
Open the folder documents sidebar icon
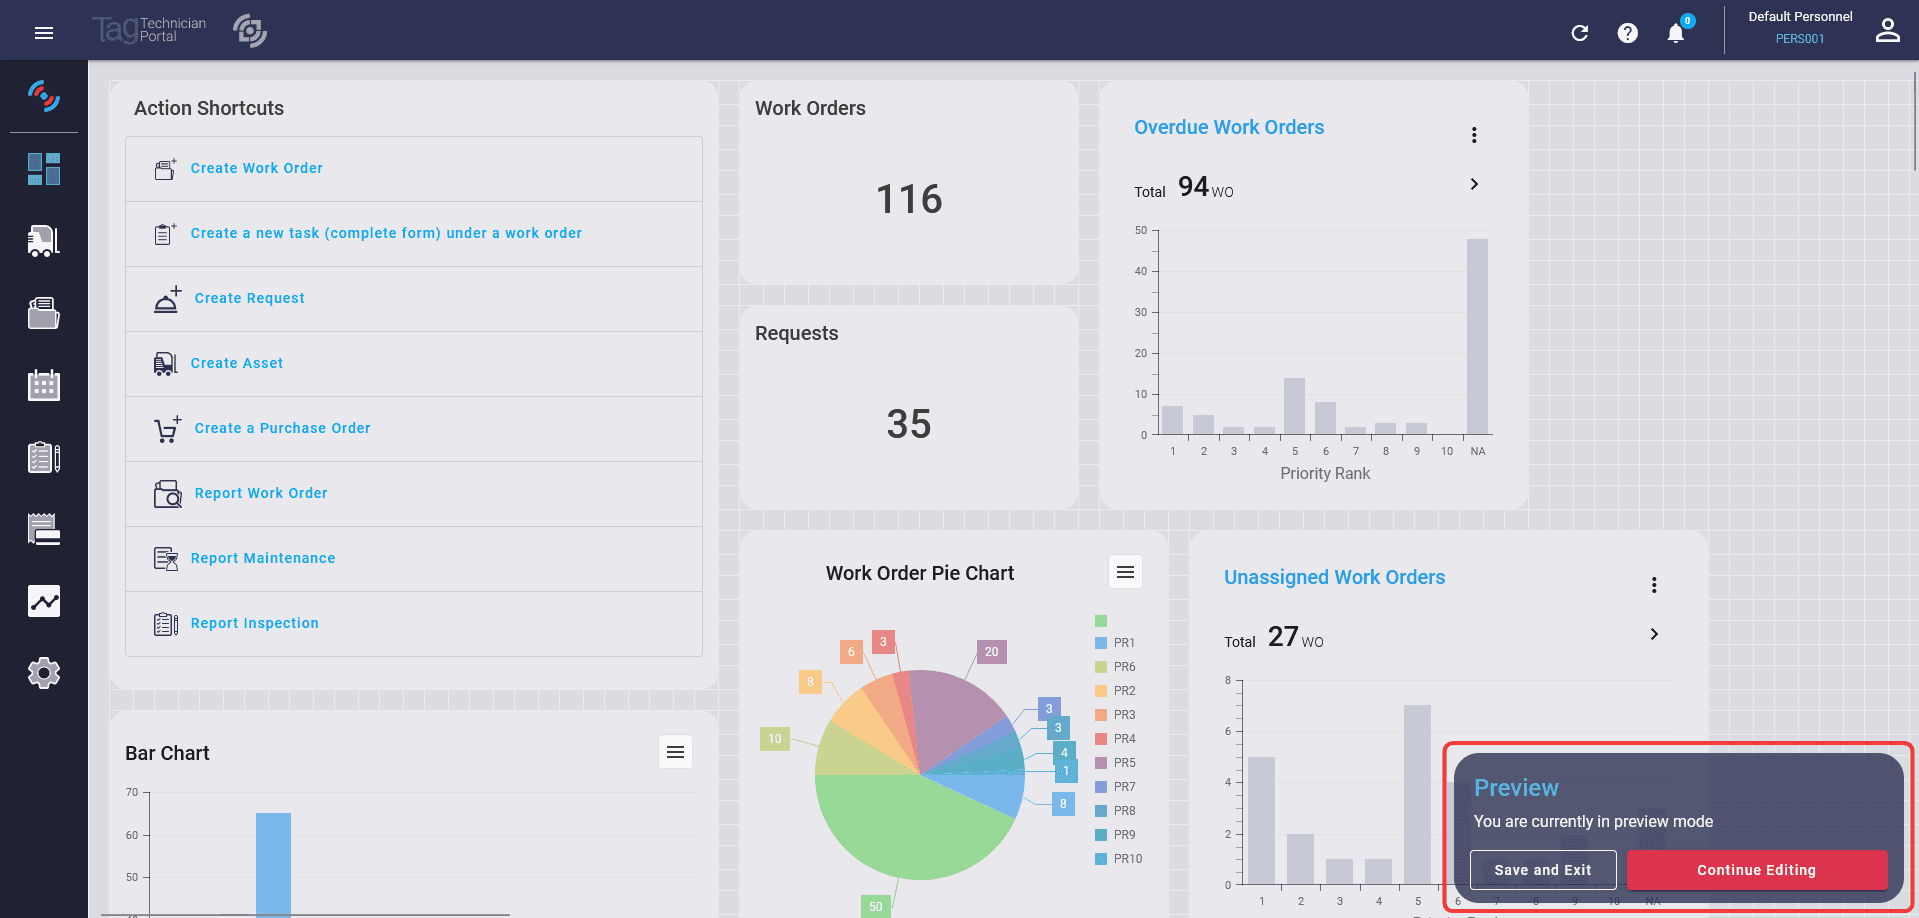click(x=44, y=313)
